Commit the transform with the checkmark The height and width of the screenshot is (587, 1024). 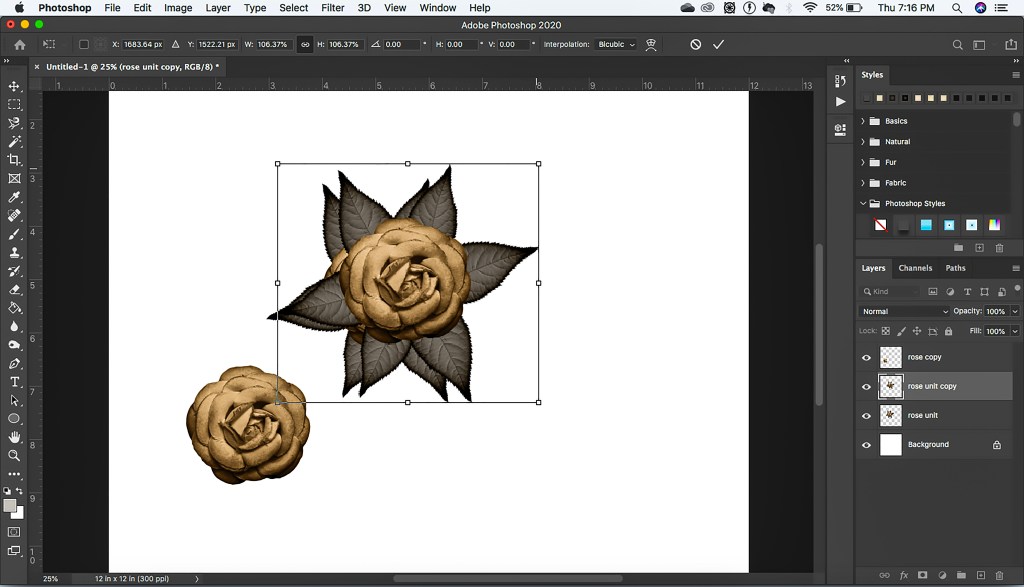[718, 45]
